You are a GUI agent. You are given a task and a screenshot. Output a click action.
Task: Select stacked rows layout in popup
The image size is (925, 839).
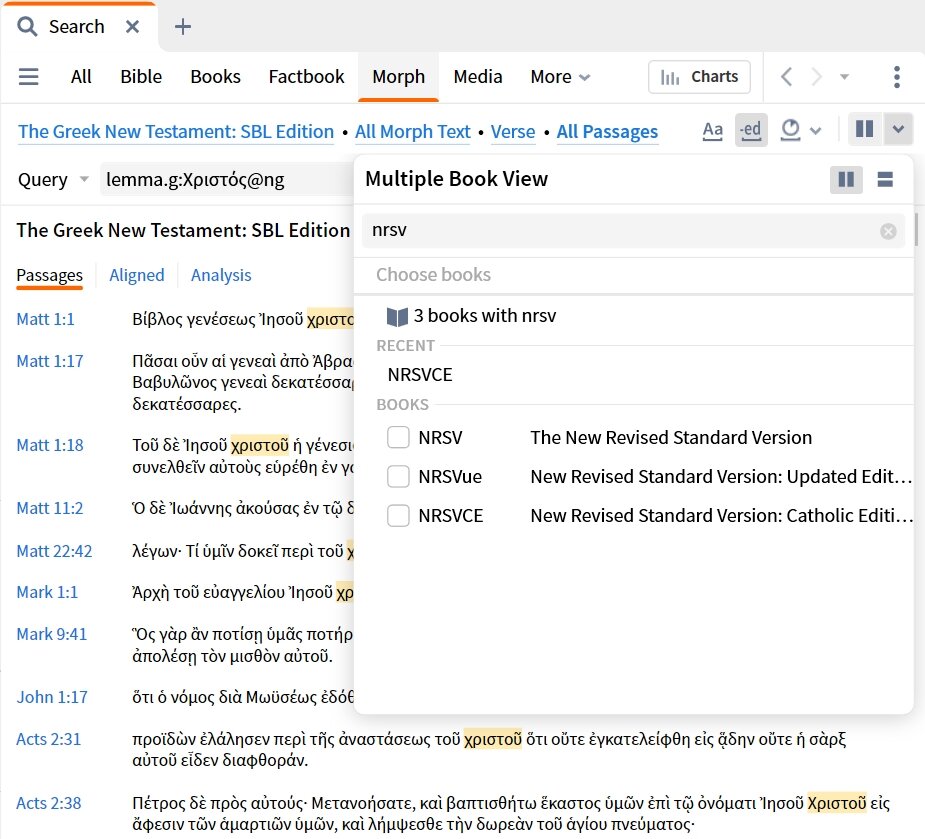coord(885,179)
